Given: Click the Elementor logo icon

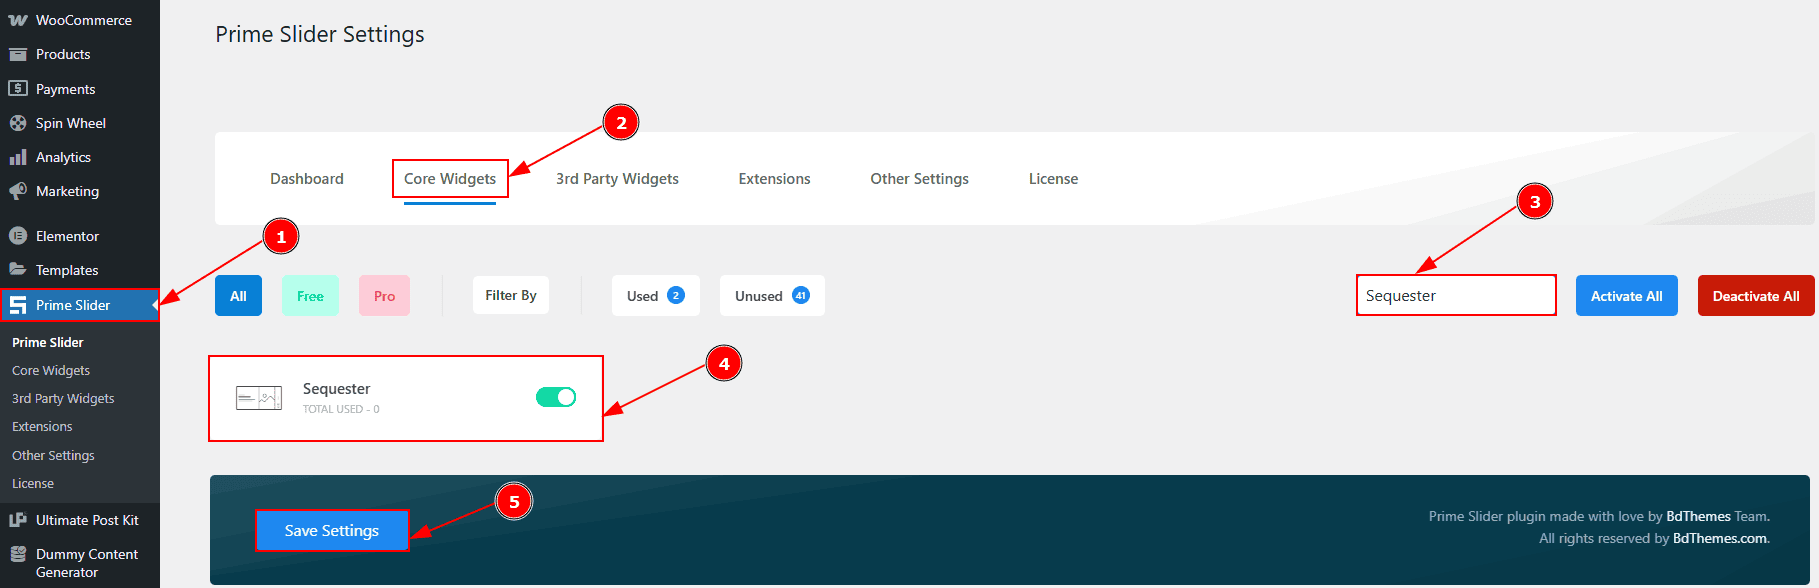Looking at the screenshot, I should coord(18,236).
